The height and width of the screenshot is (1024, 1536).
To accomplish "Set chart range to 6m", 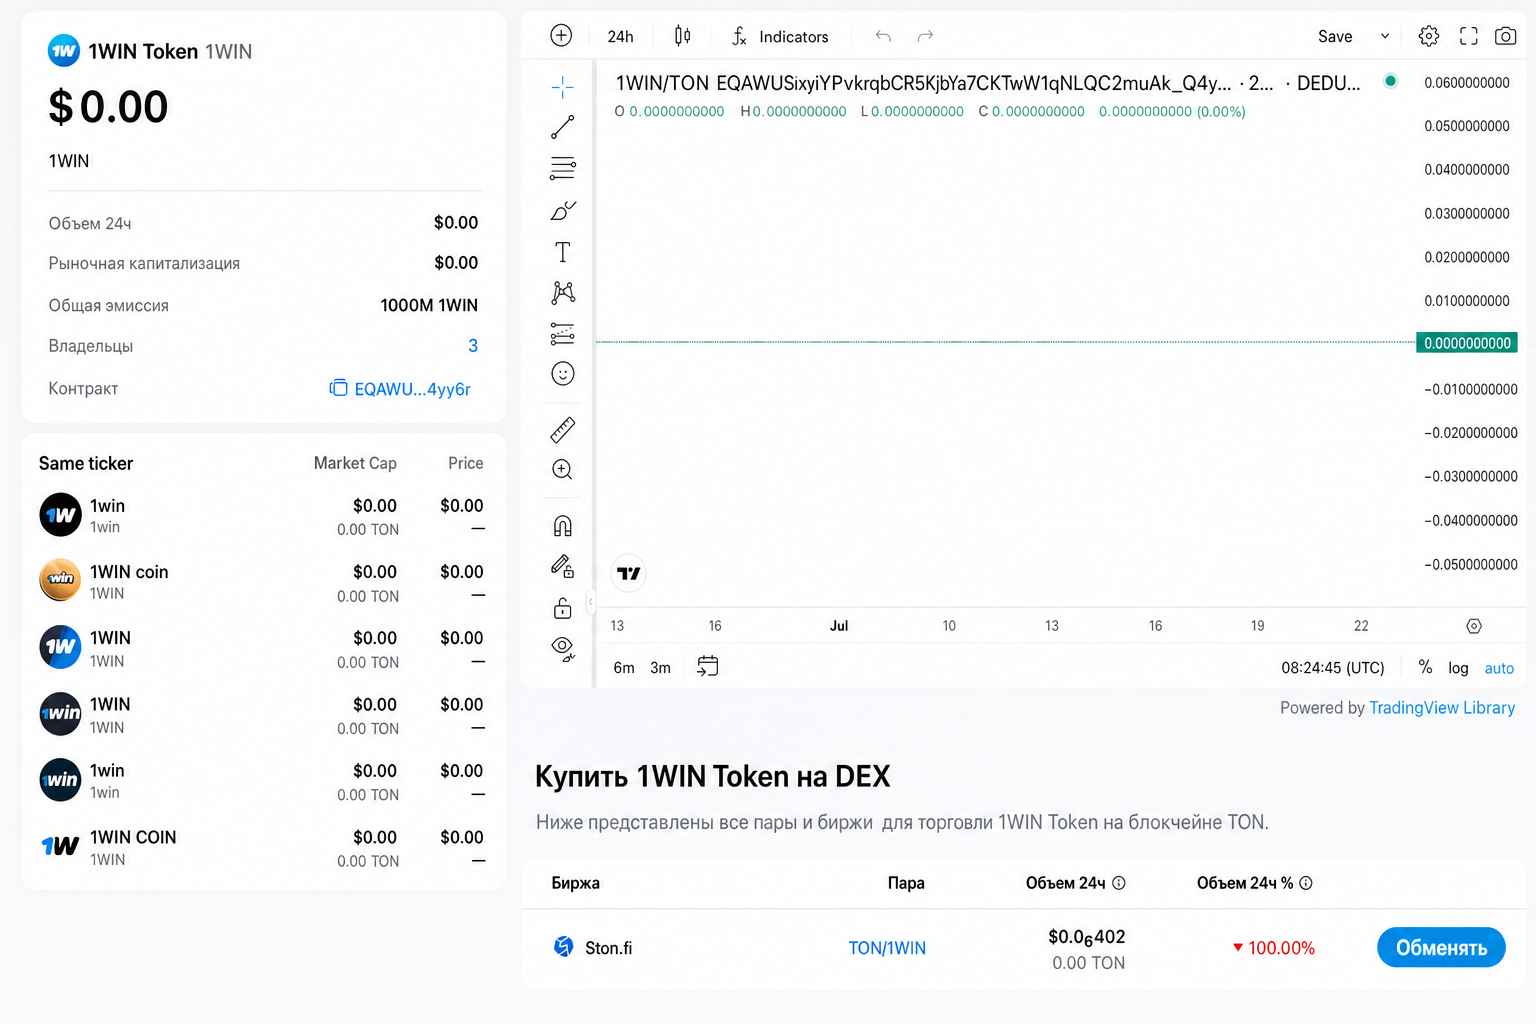I will pyautogui.click(x=624, y=668).
